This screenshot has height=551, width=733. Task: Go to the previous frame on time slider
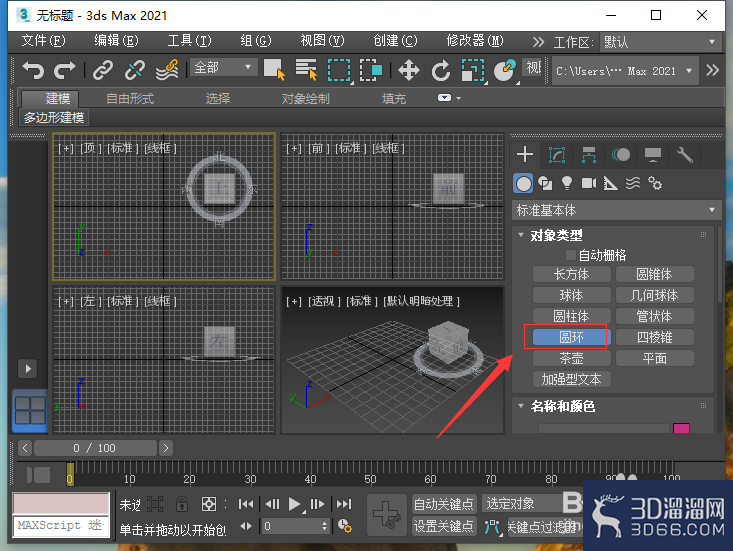click(x=25, y=448)
